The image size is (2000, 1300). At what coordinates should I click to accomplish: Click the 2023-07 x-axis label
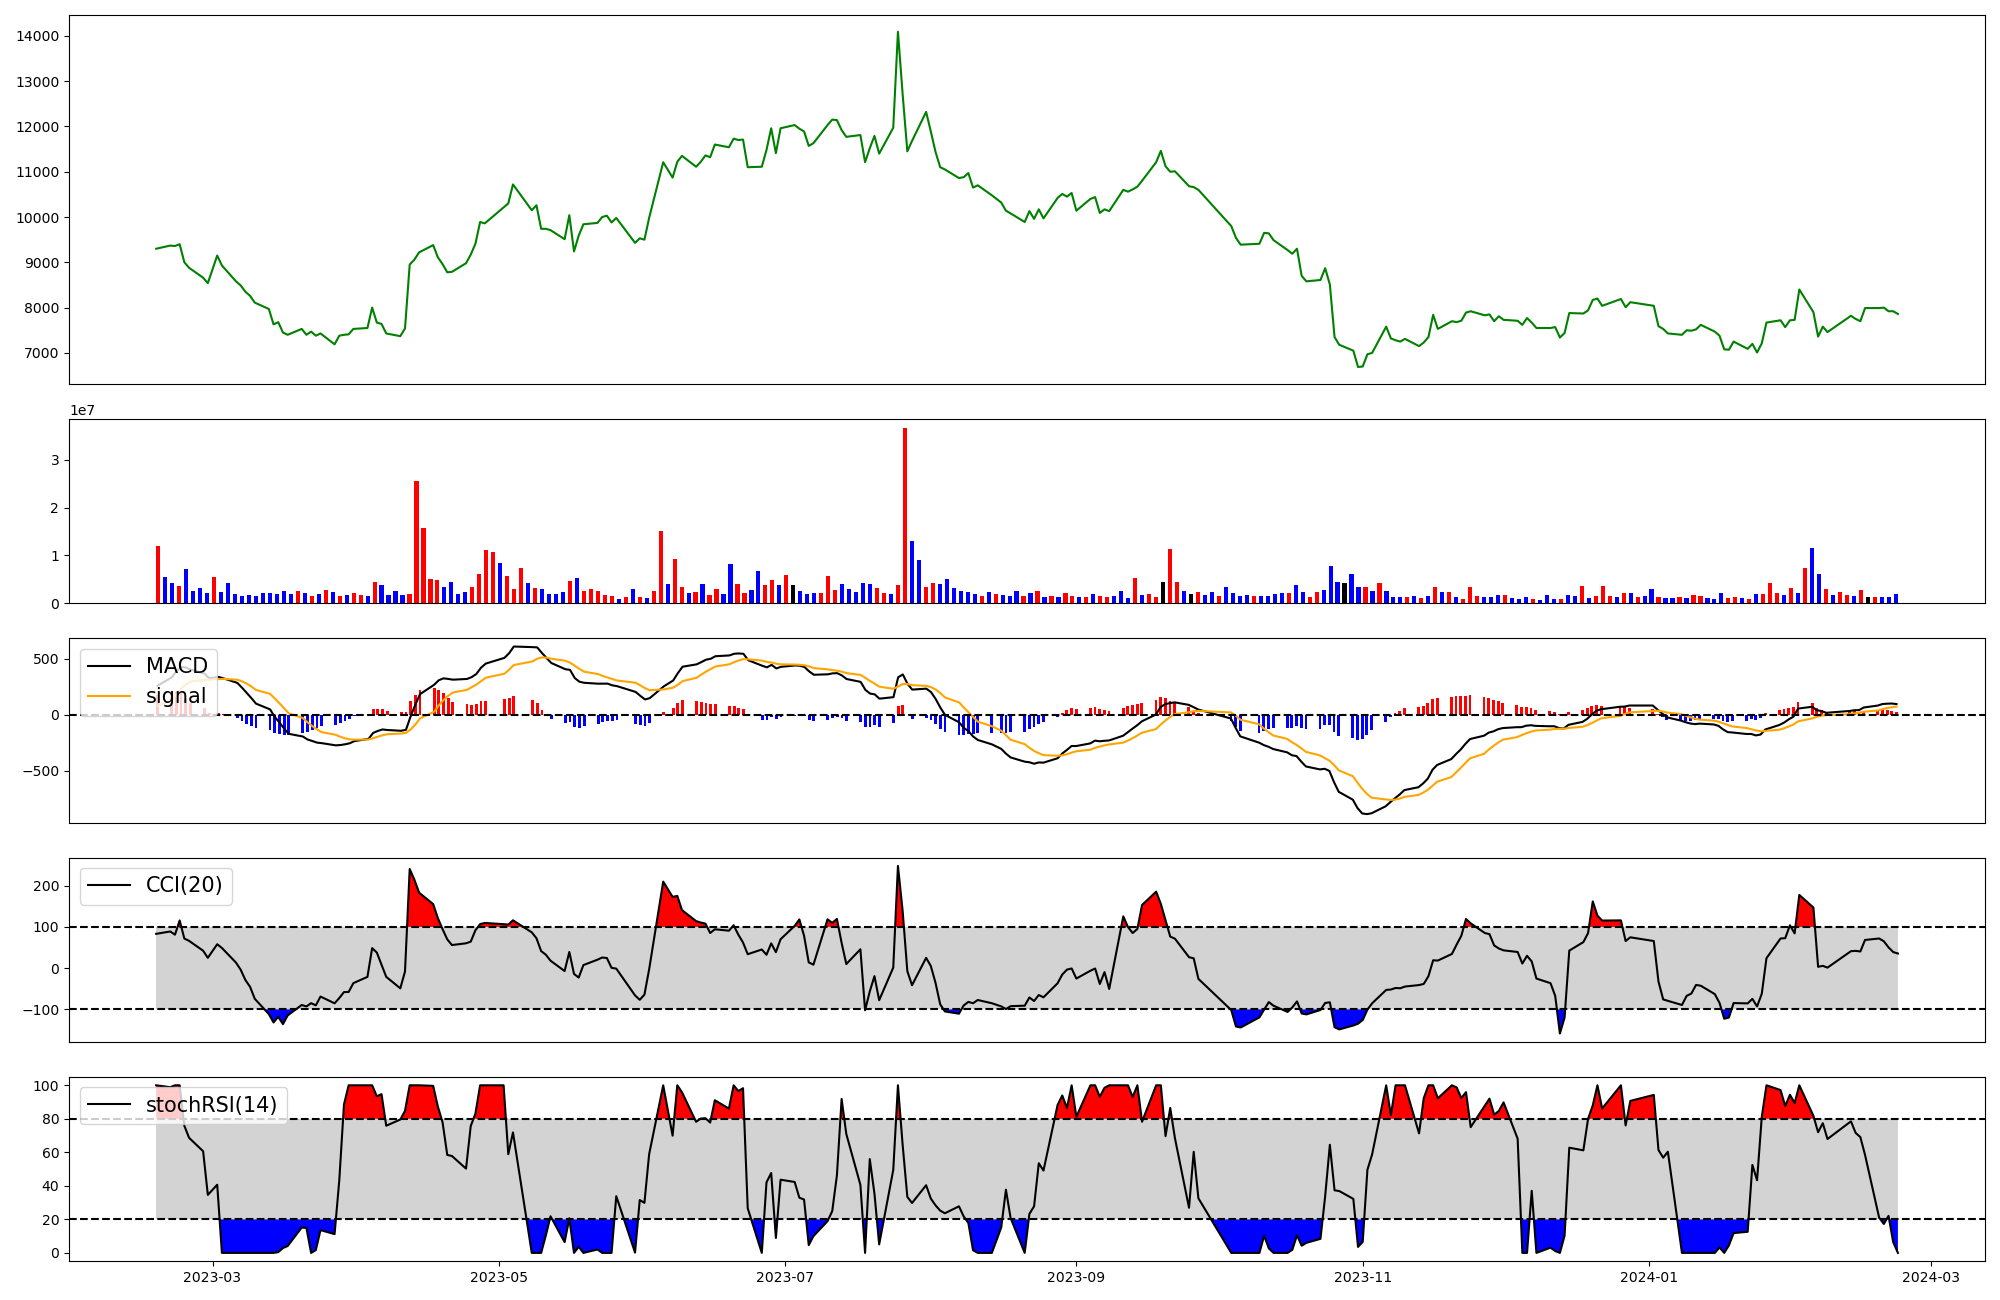[x=785, y=1277]
